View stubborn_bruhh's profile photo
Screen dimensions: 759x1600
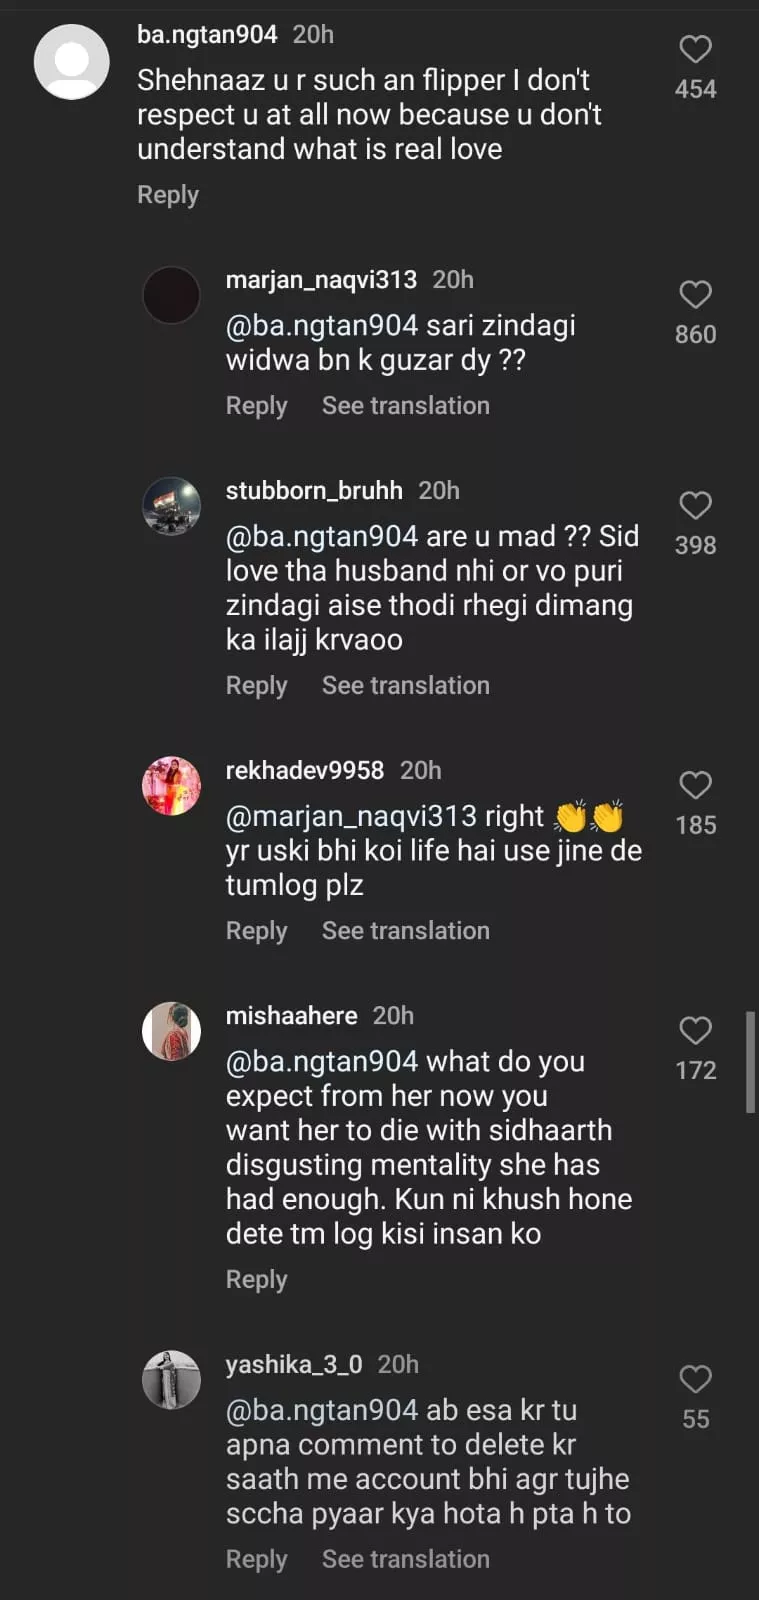[x=172, y=506]
